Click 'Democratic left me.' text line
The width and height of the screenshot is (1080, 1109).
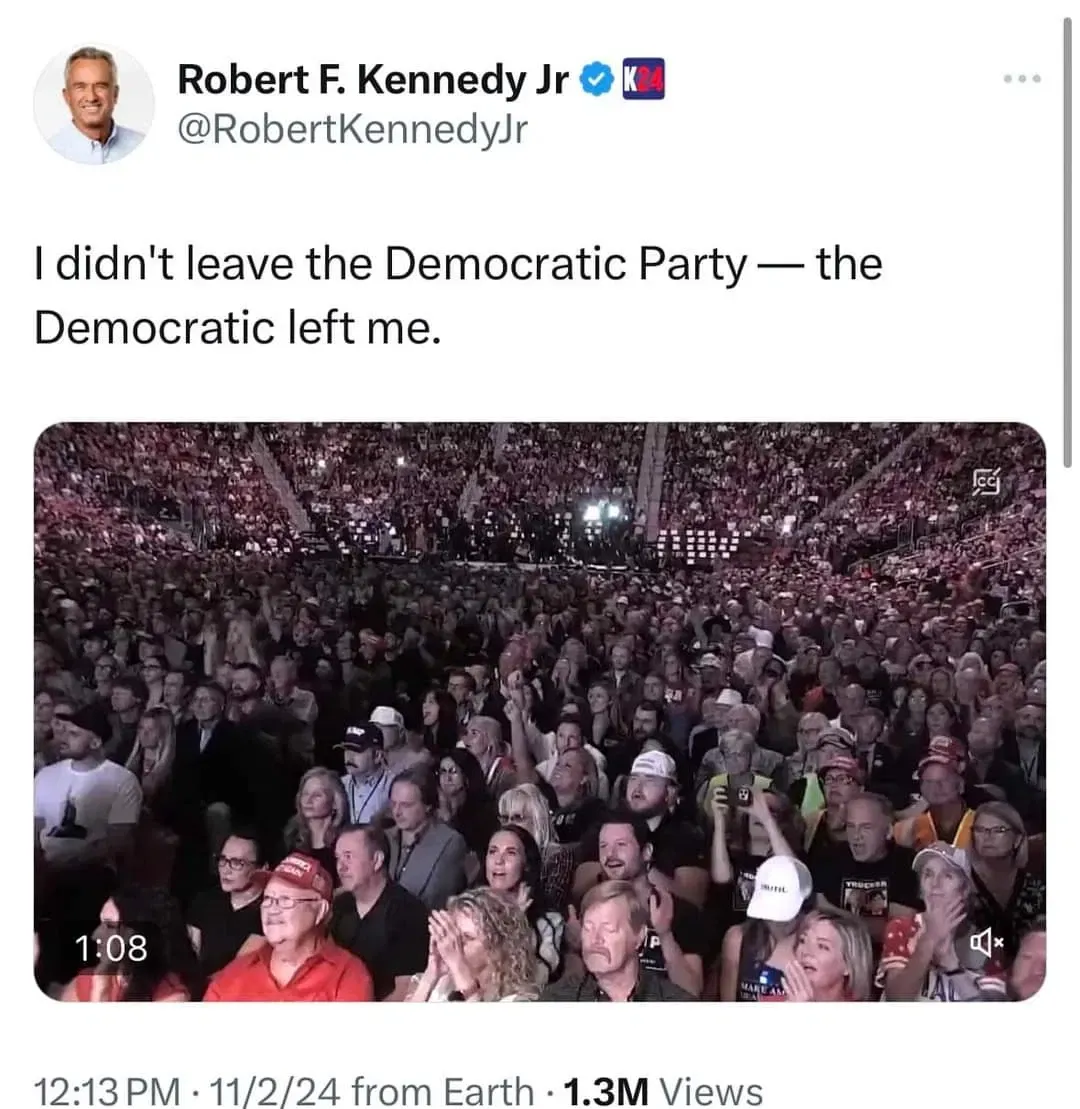tap(238, 328)
